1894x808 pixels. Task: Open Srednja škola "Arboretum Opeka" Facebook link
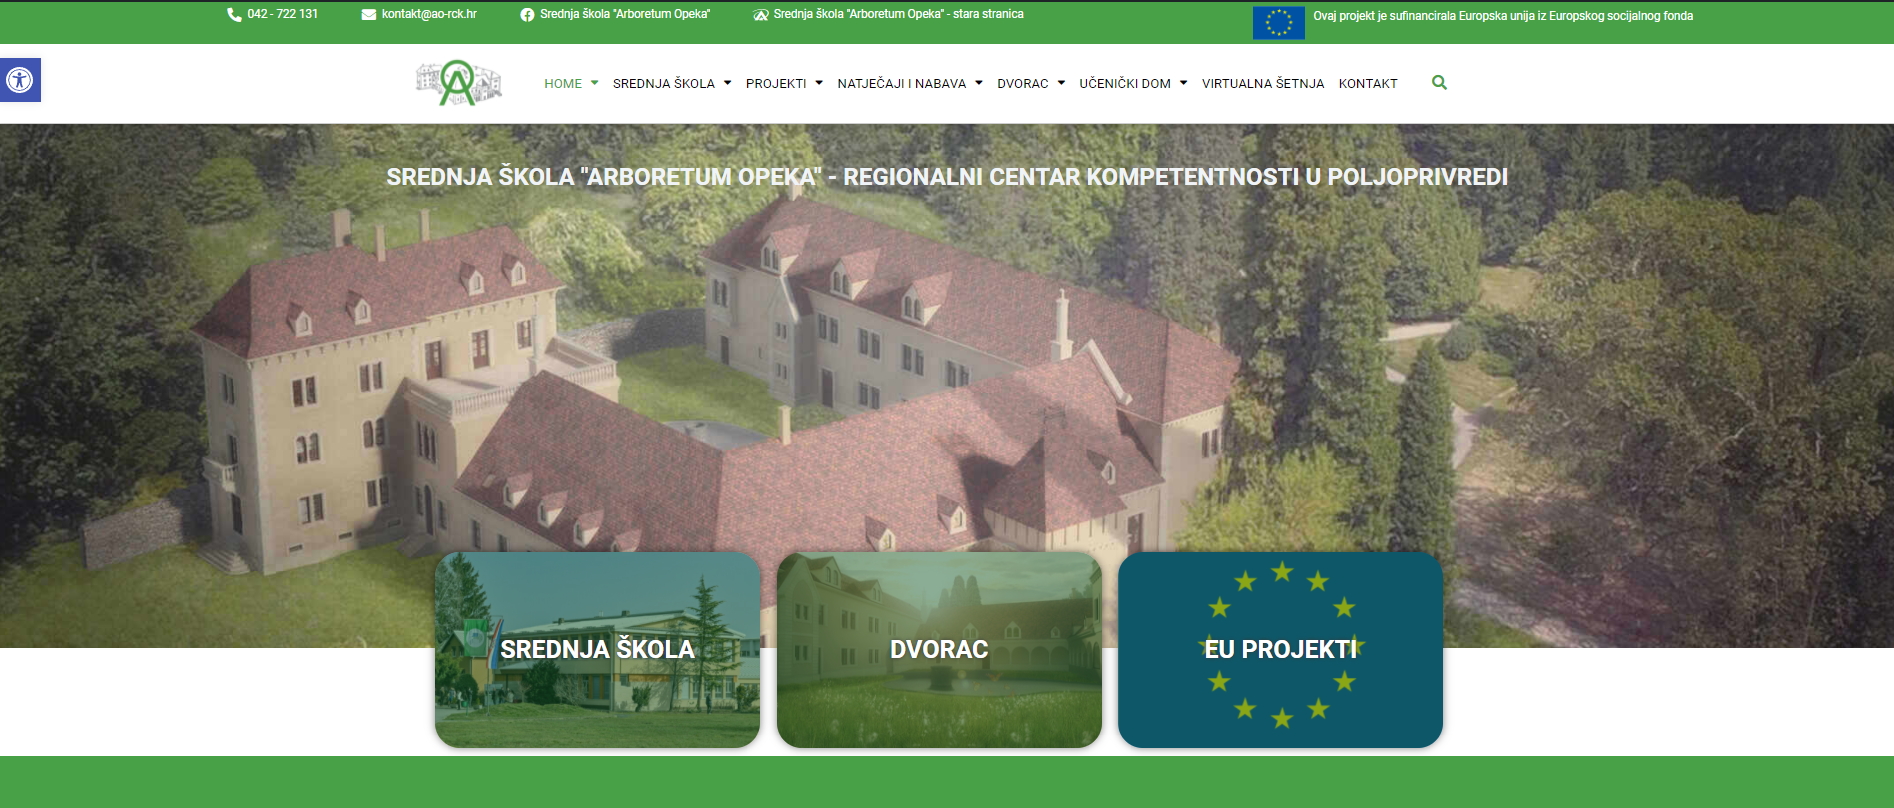(625, 14)
